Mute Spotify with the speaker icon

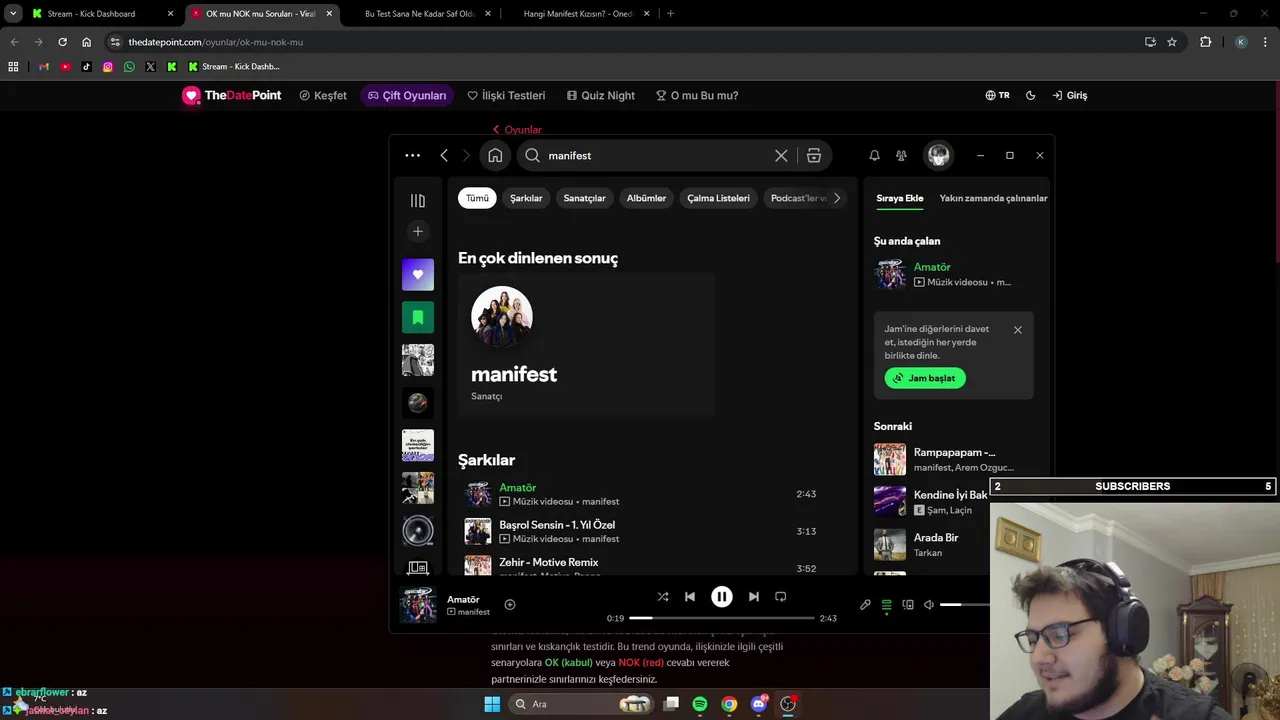click(929, 605)
